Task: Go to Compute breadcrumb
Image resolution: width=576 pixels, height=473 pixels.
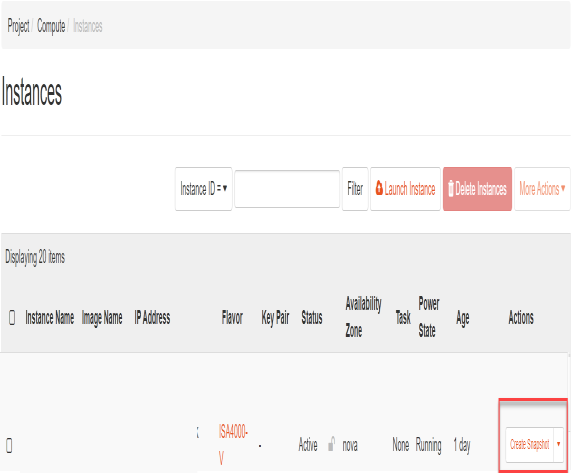Action: [51, 26]
